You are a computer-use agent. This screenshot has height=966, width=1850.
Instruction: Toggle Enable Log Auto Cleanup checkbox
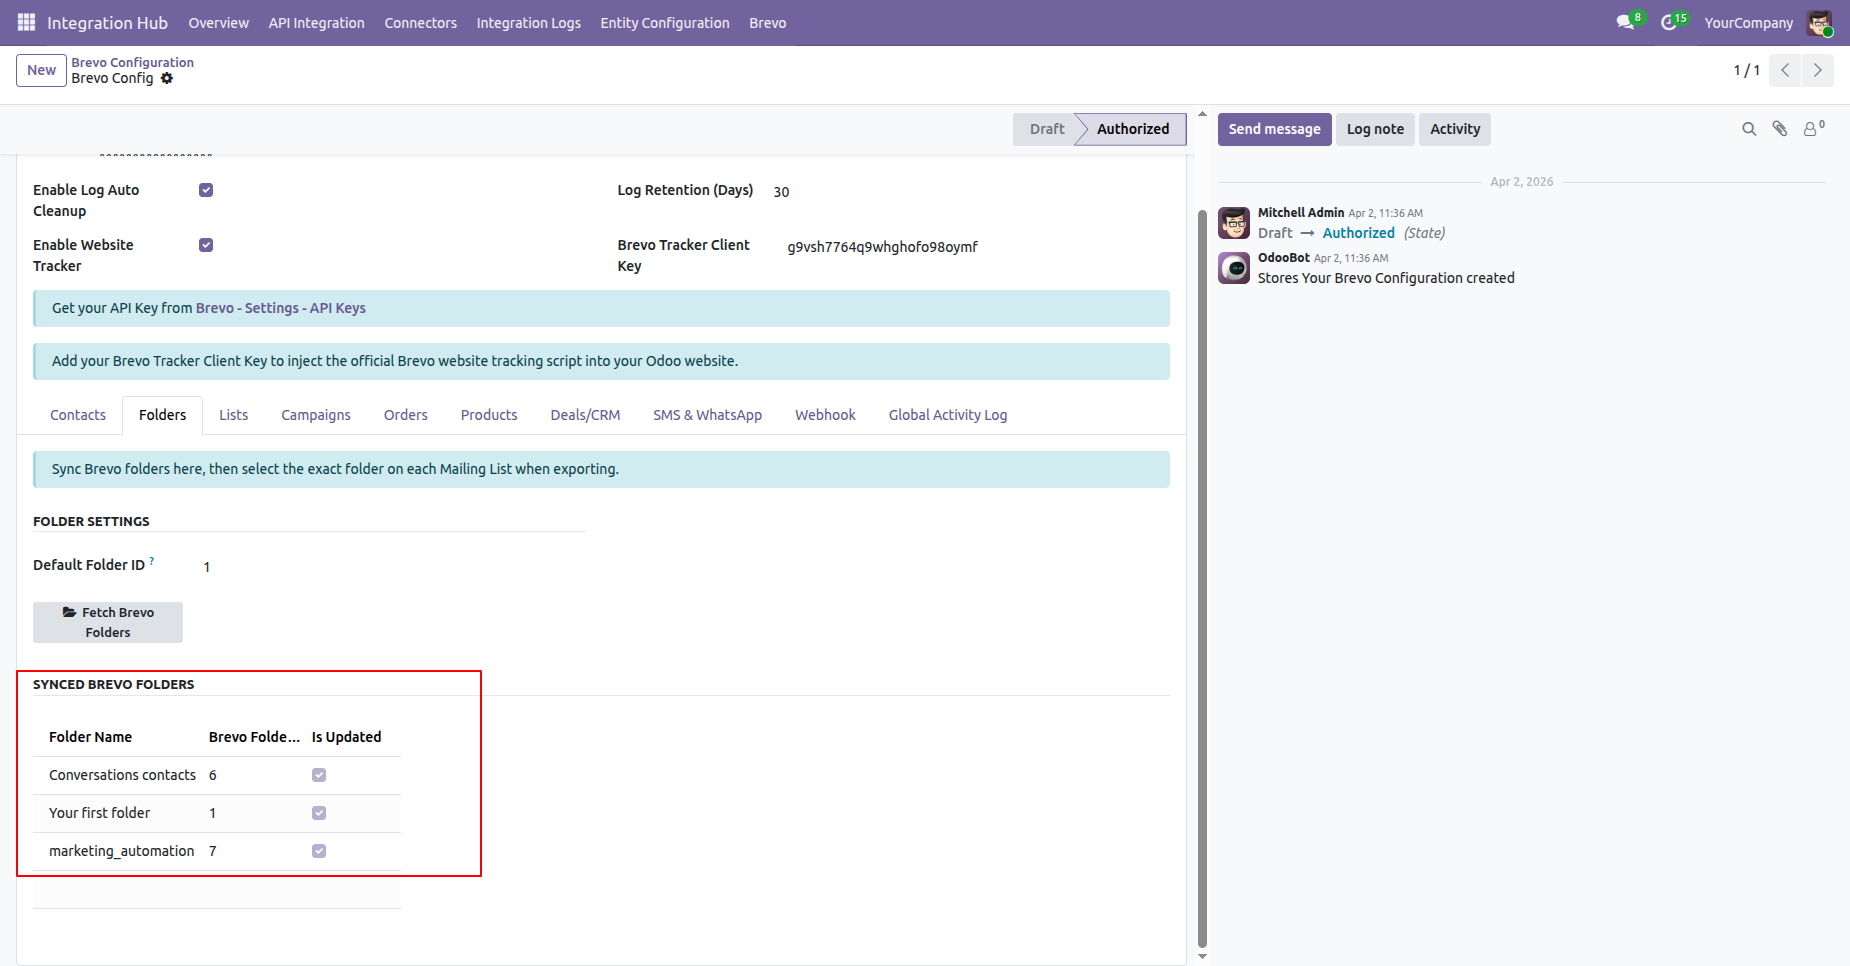pyautogui.click(x=206, y=190)
